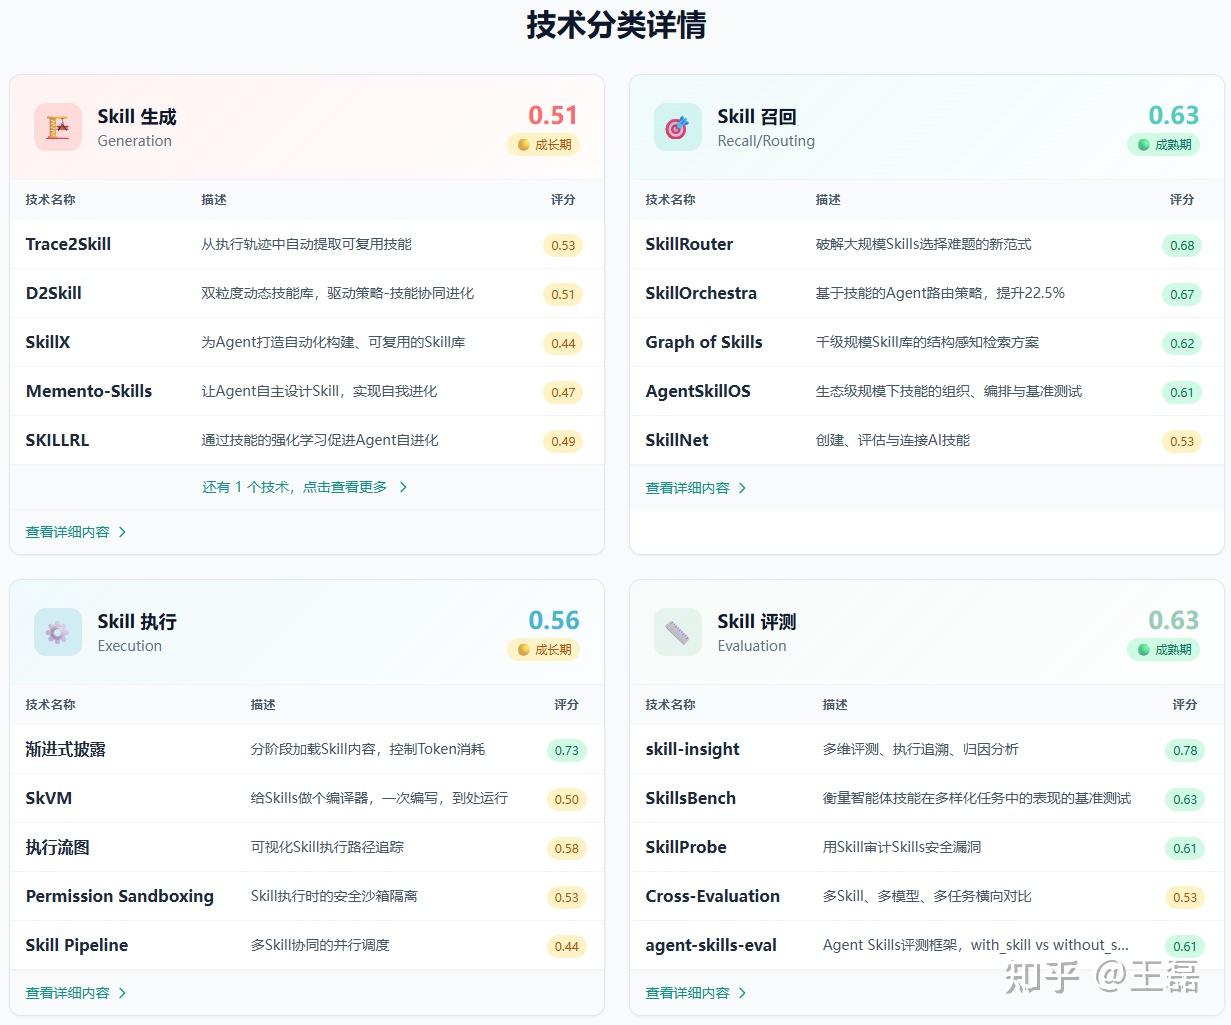This screenshot has height=1025, width=1231.
Task: Click description 破解大规模Skills选择难题的新范式
Action: (924, 245)
